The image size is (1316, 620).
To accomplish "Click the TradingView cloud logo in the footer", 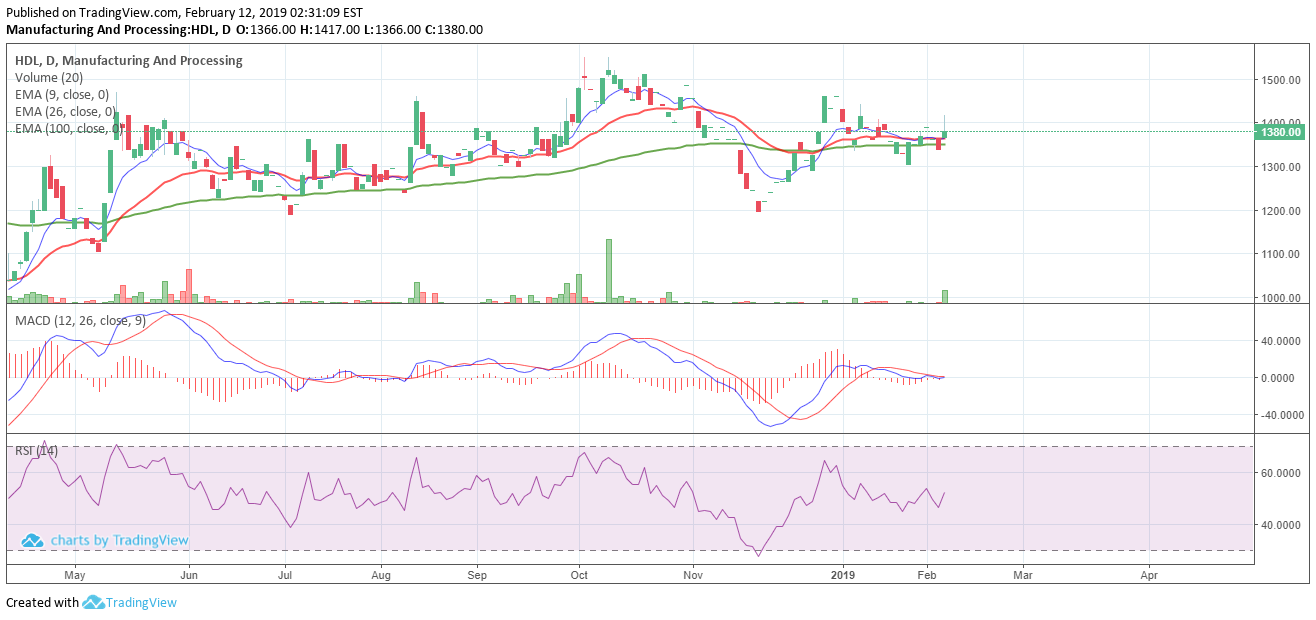I will 93,602.
